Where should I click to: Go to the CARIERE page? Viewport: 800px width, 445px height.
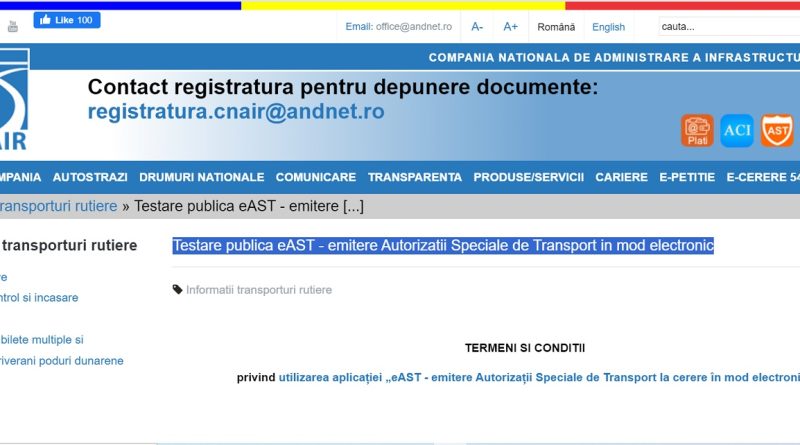point(621,177)
